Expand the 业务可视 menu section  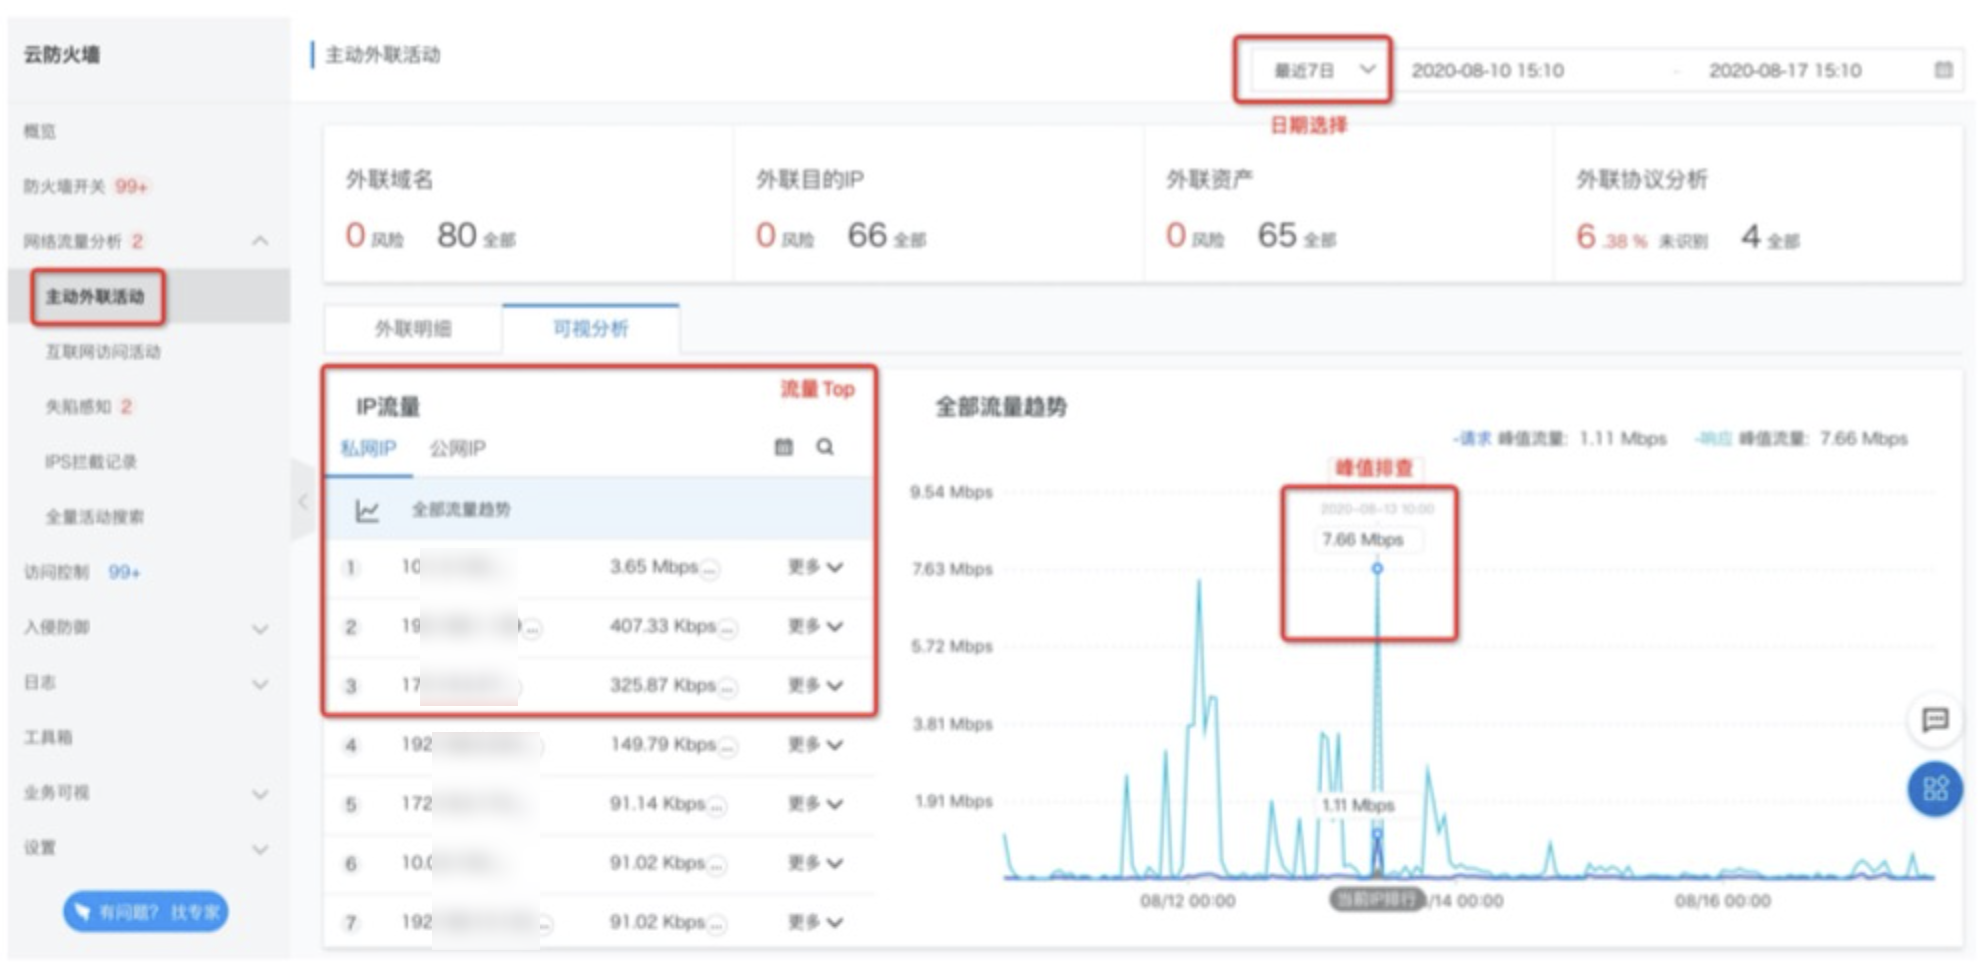pyautogui.click(x=260, y=794)
